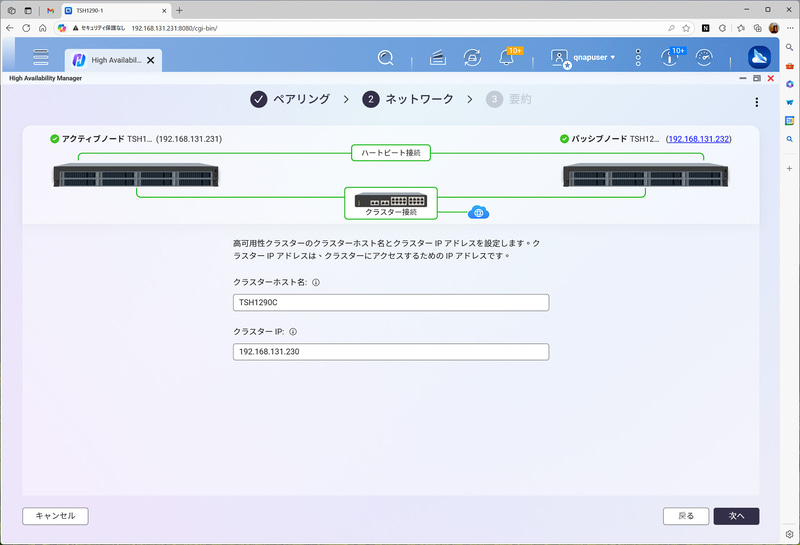Open a new browser tab

(x=179, y=10)
